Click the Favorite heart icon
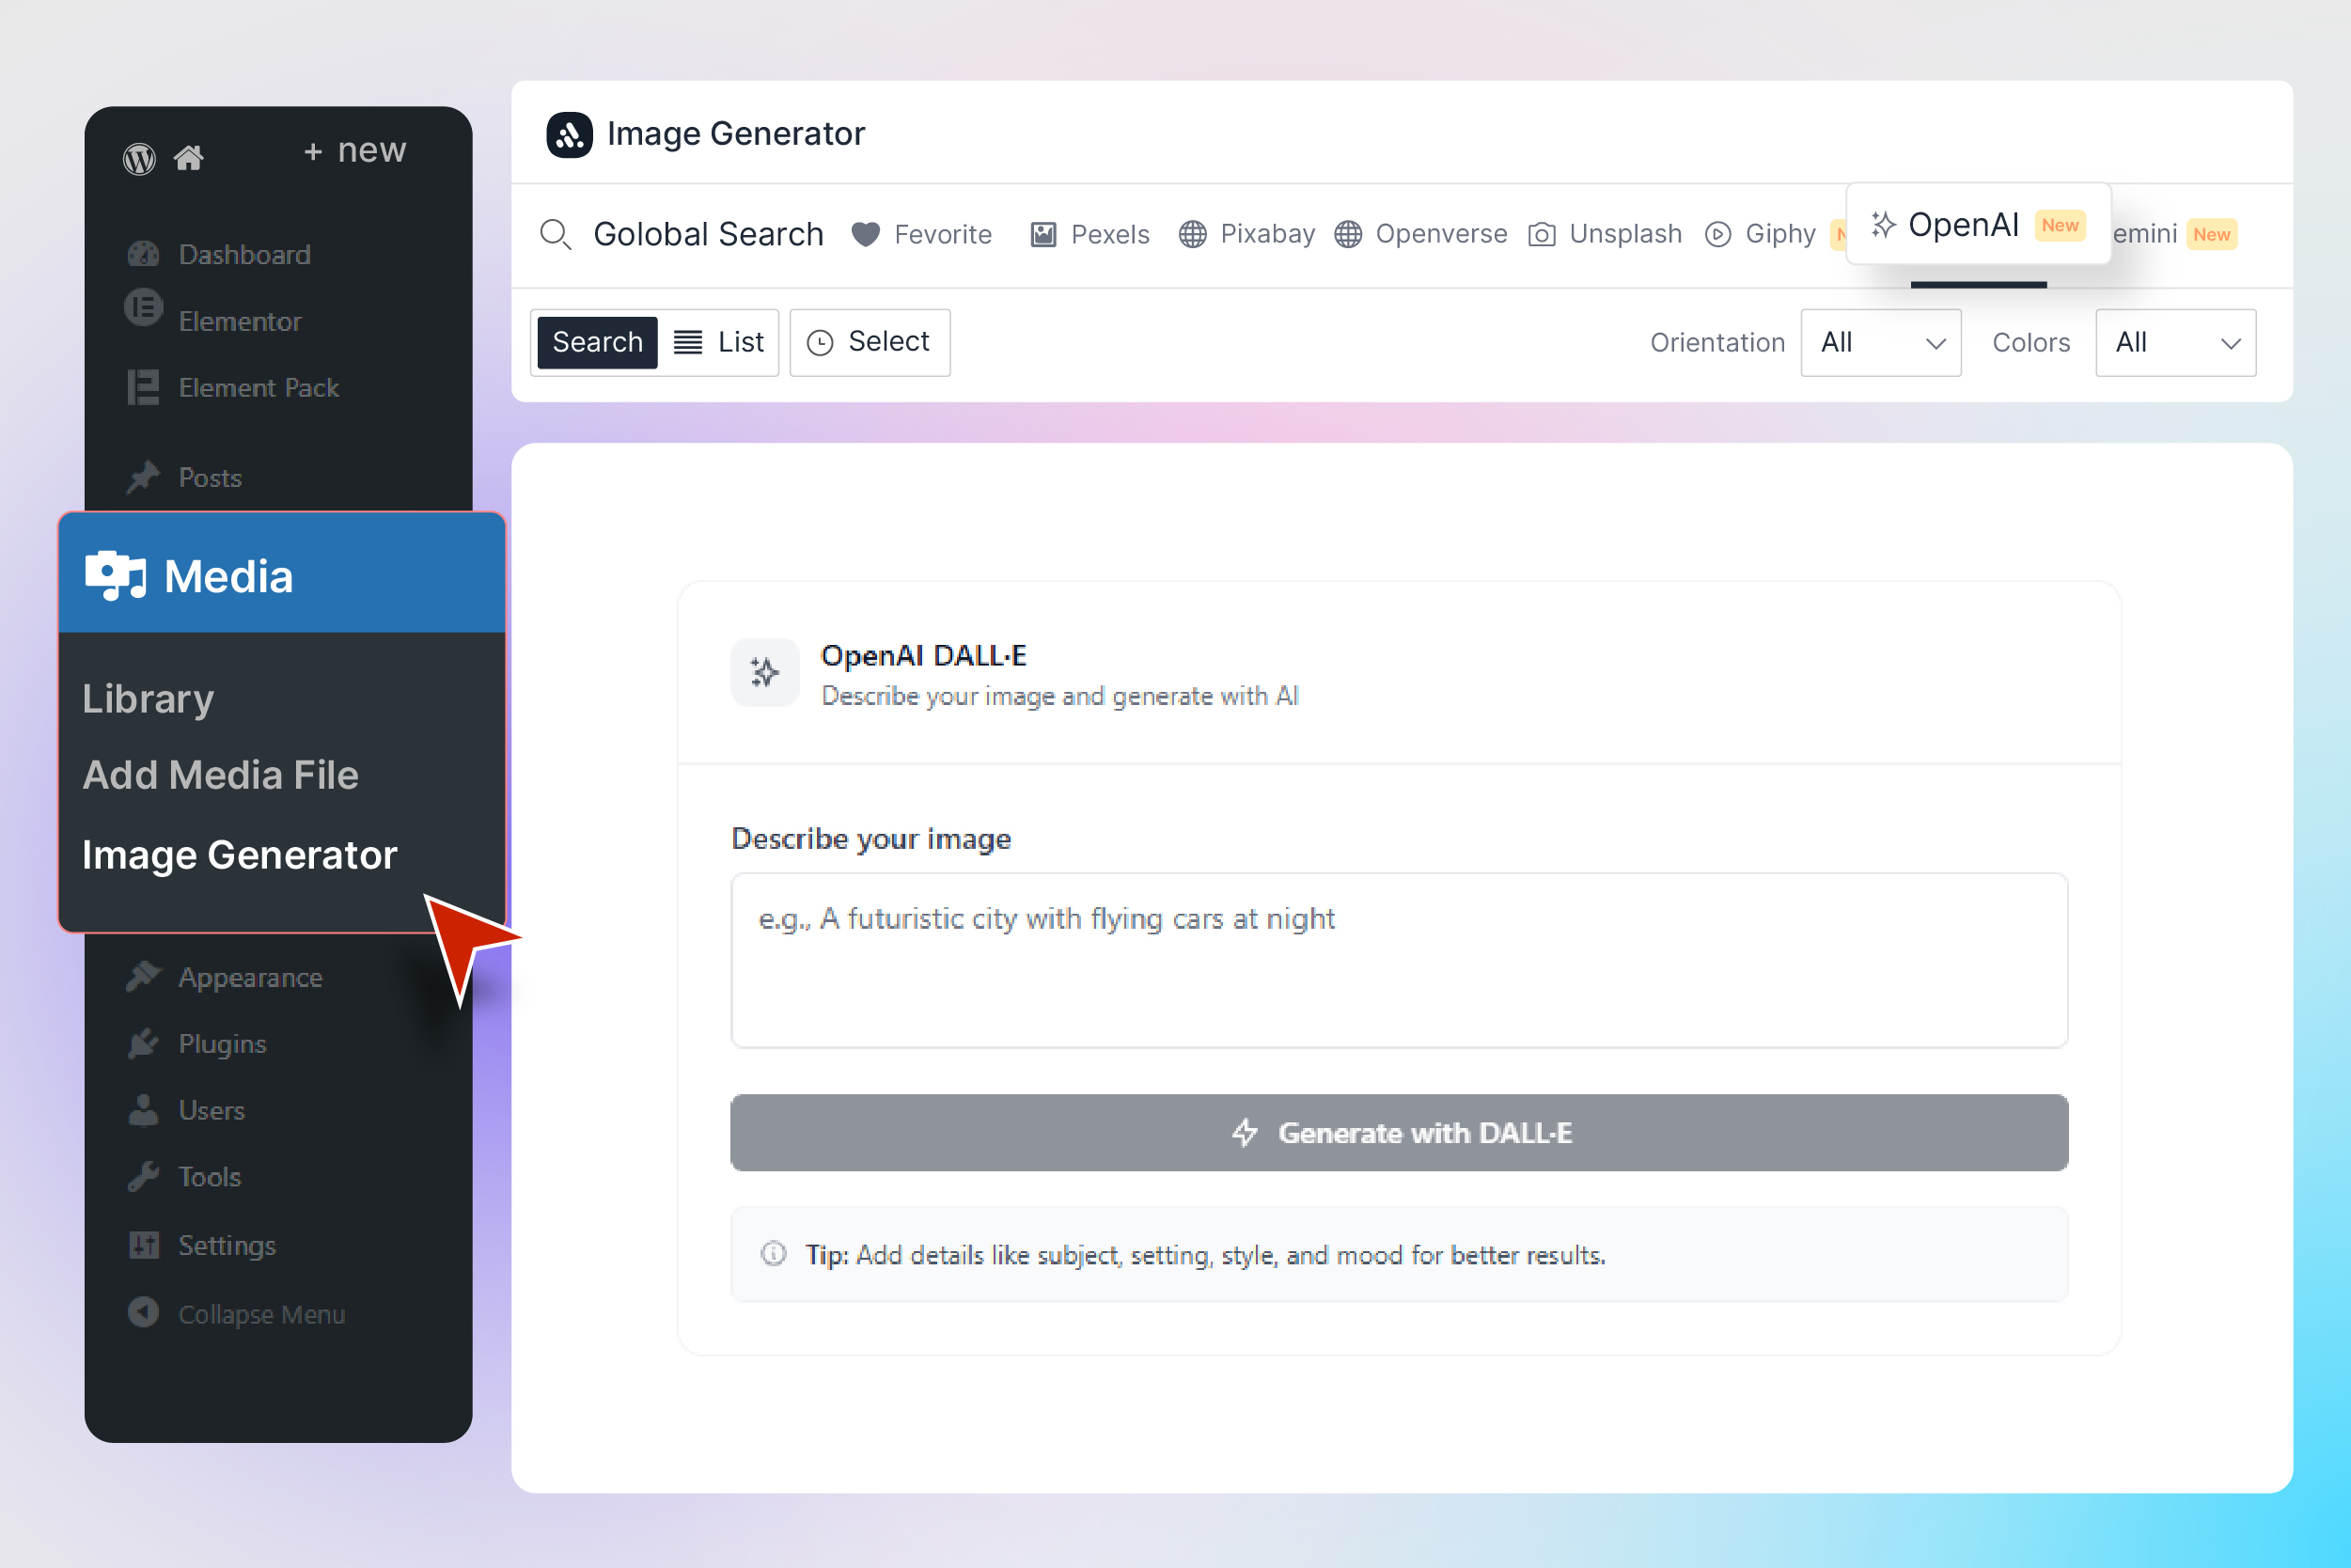 [x=865, y=234]
